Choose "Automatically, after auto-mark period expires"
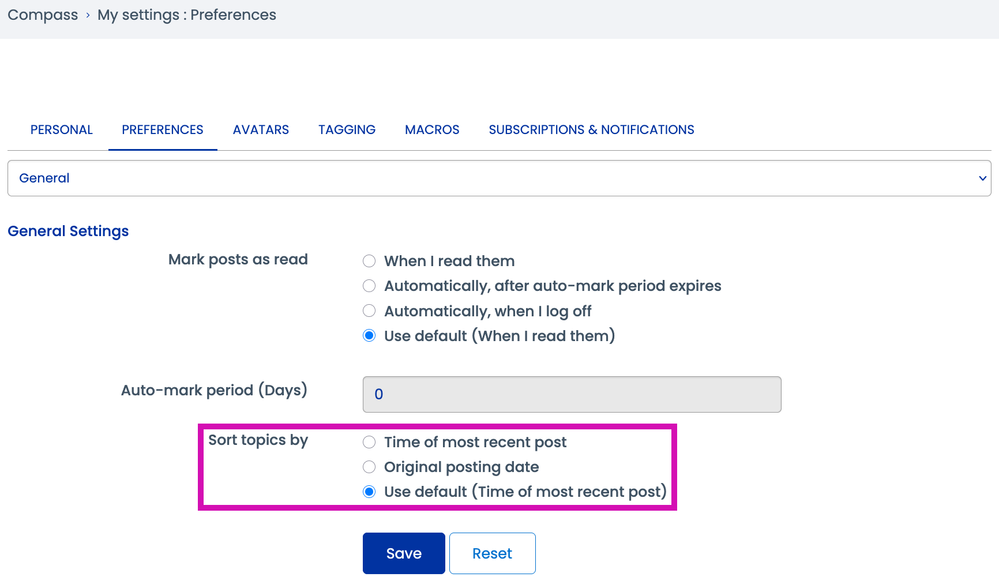 tap(369, 286)
